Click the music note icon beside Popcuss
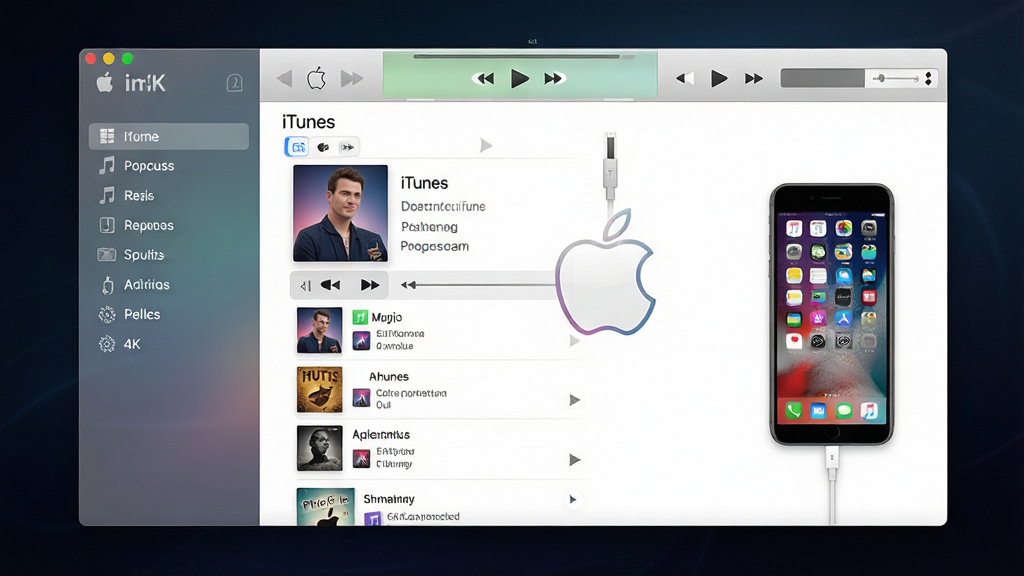Image resolution: width=1024 pixels, height=576 pixels. (106, 165)
